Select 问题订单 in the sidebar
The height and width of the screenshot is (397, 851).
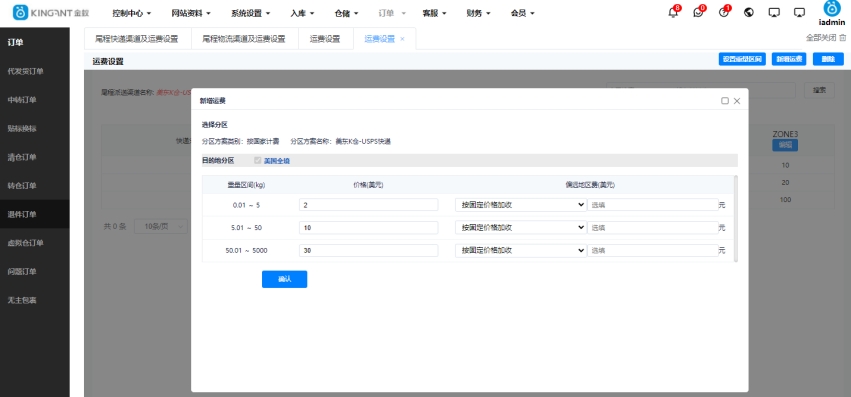pos(35,271)
